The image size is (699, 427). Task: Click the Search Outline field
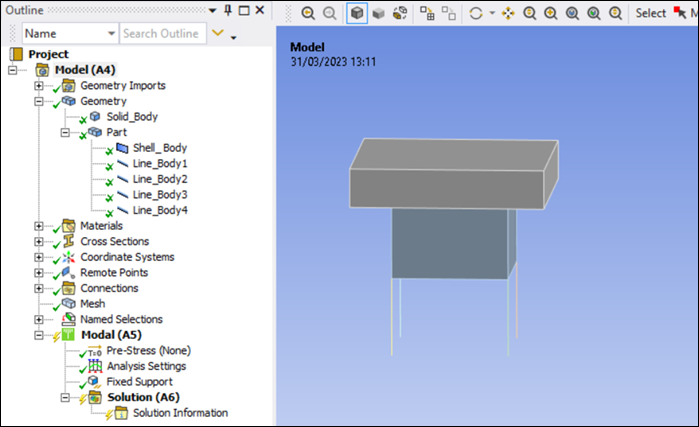160,33
